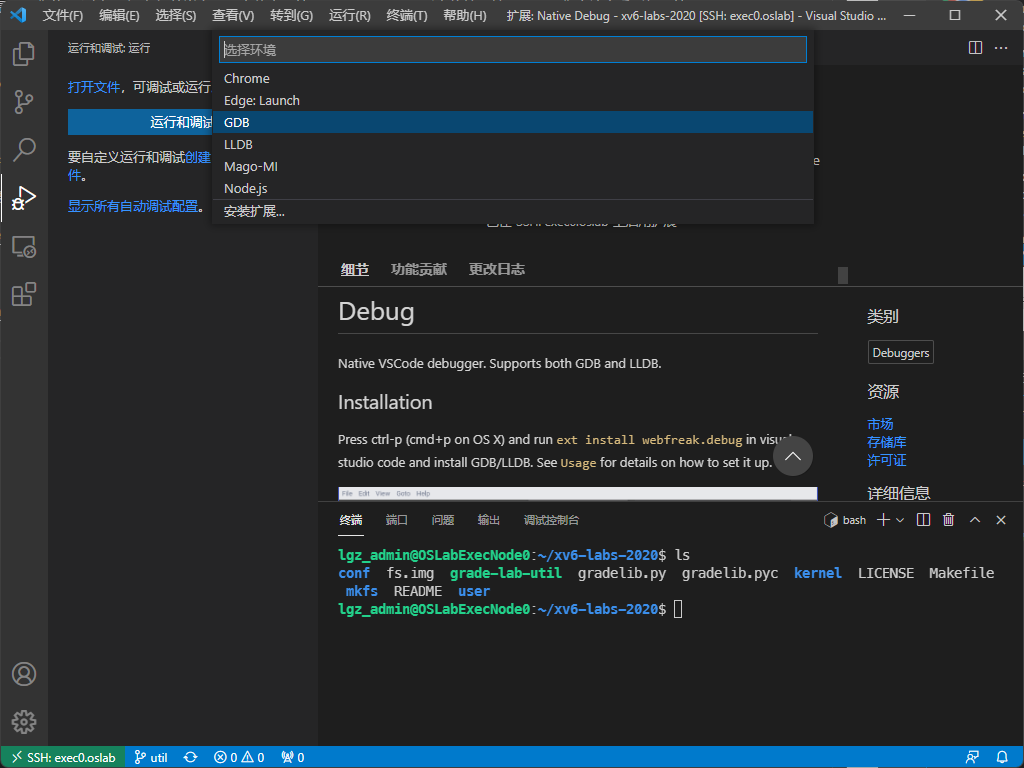Expand the new terminal launch profile dropdown
Screen dimensions: 1024x768
[x=900, y=520]
